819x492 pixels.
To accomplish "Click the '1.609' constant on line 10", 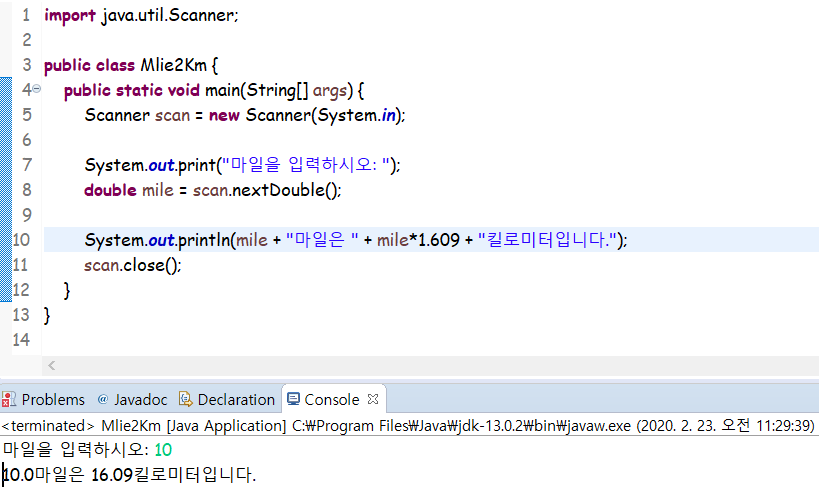I will click(439, 240).
